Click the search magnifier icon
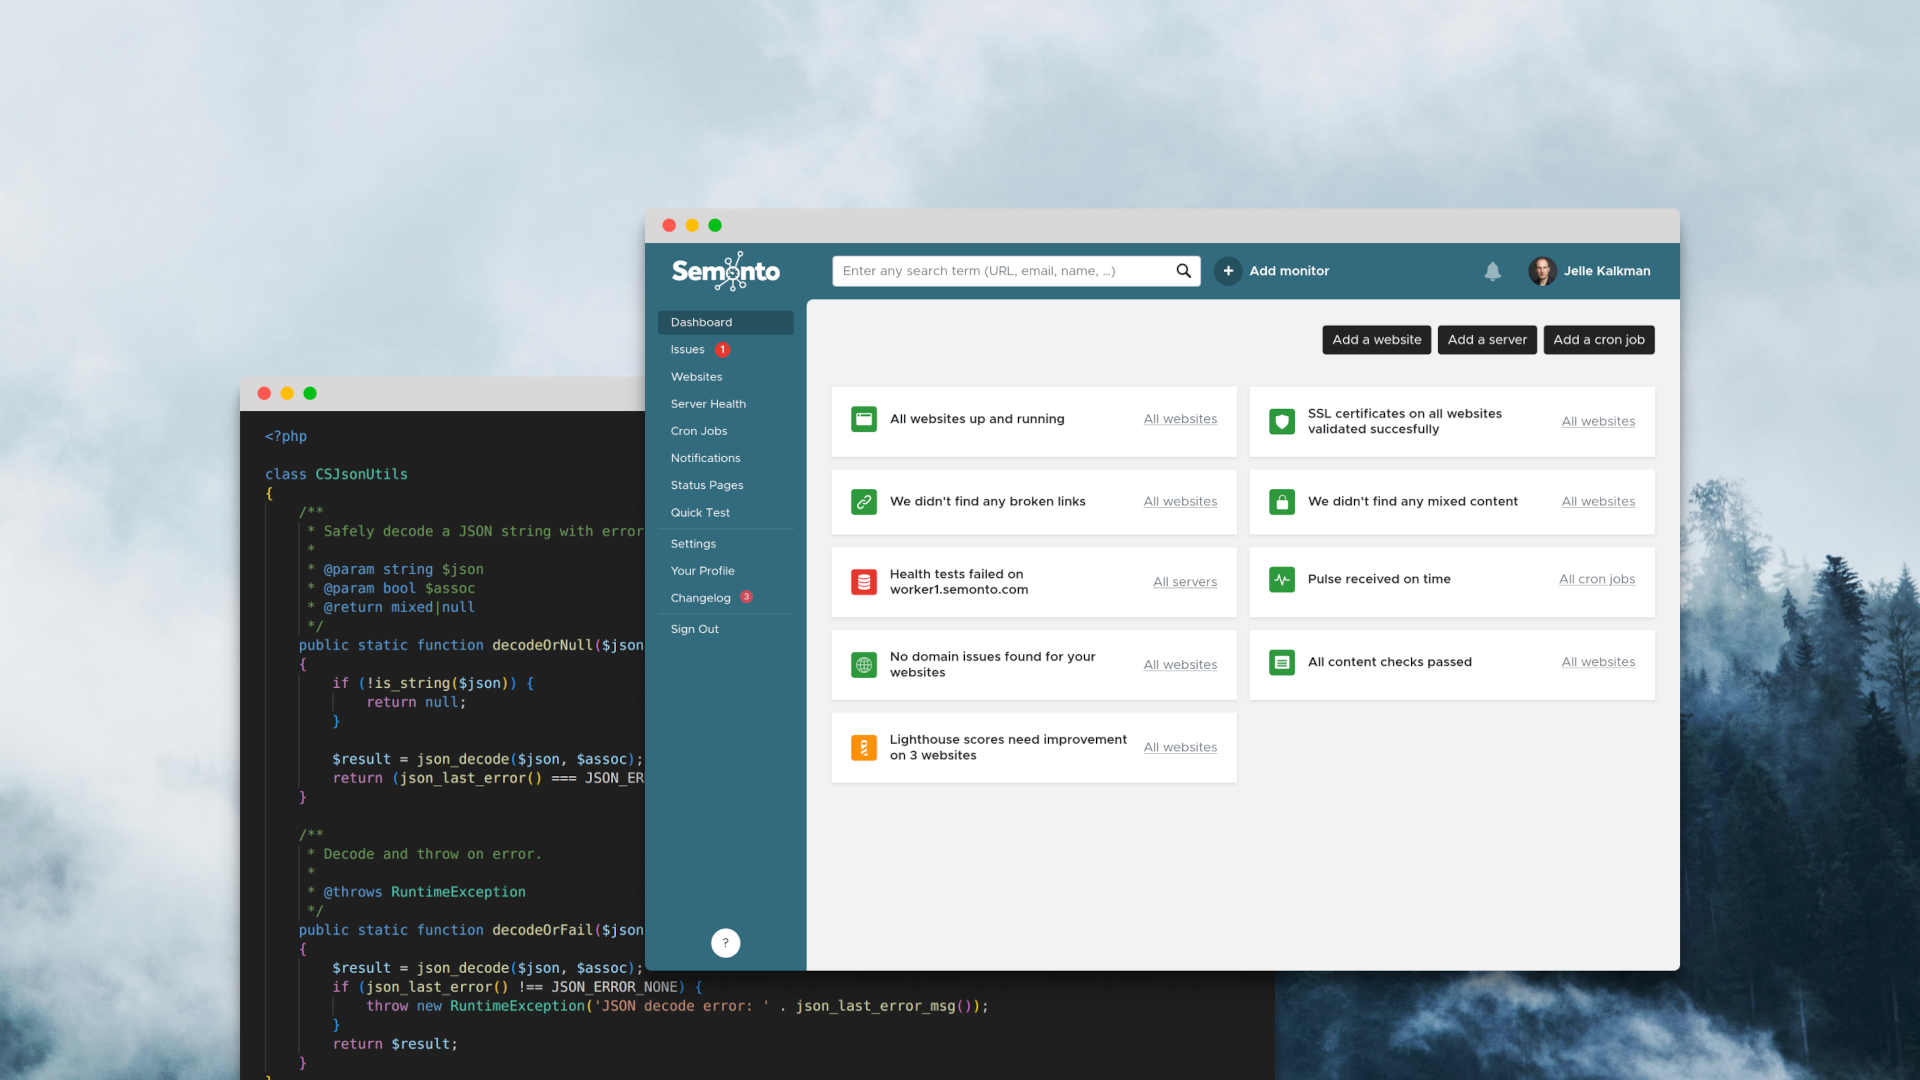Screen dimensions: 1920x1080 pos(1183,271)
